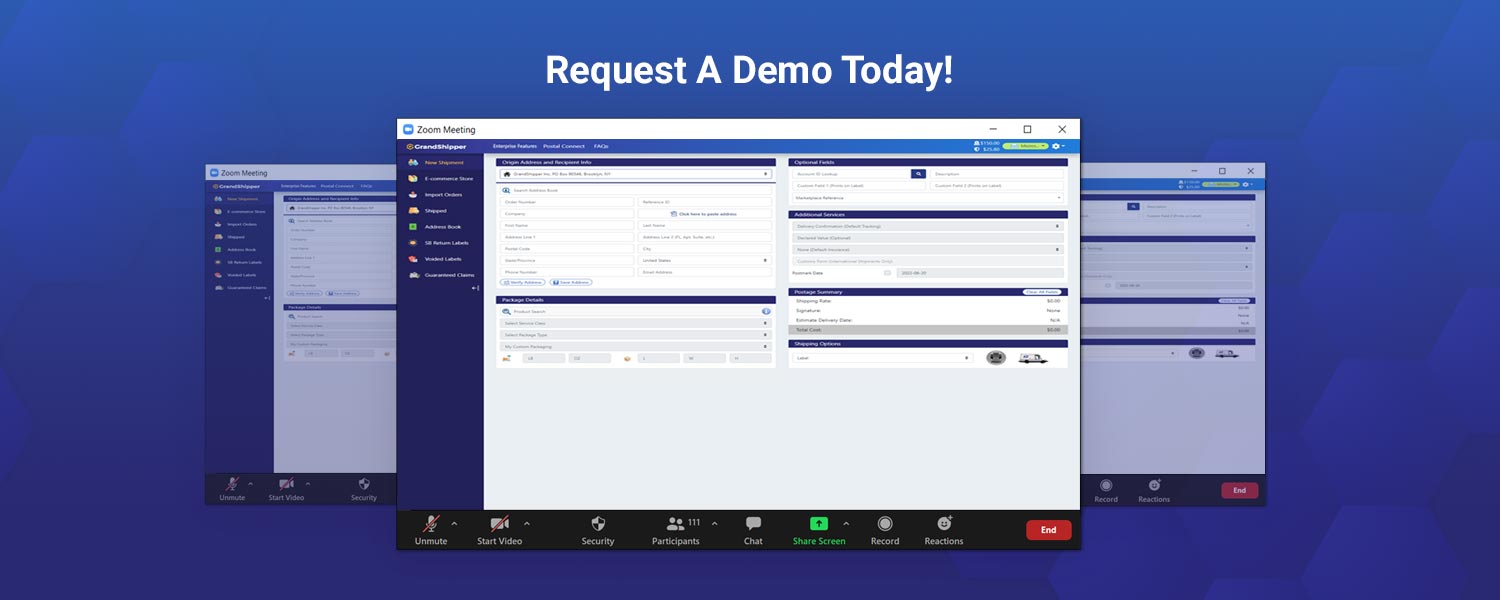Toggle the Postmark Date checkbox
1500x600 pixels.
[x=887, y=273]
